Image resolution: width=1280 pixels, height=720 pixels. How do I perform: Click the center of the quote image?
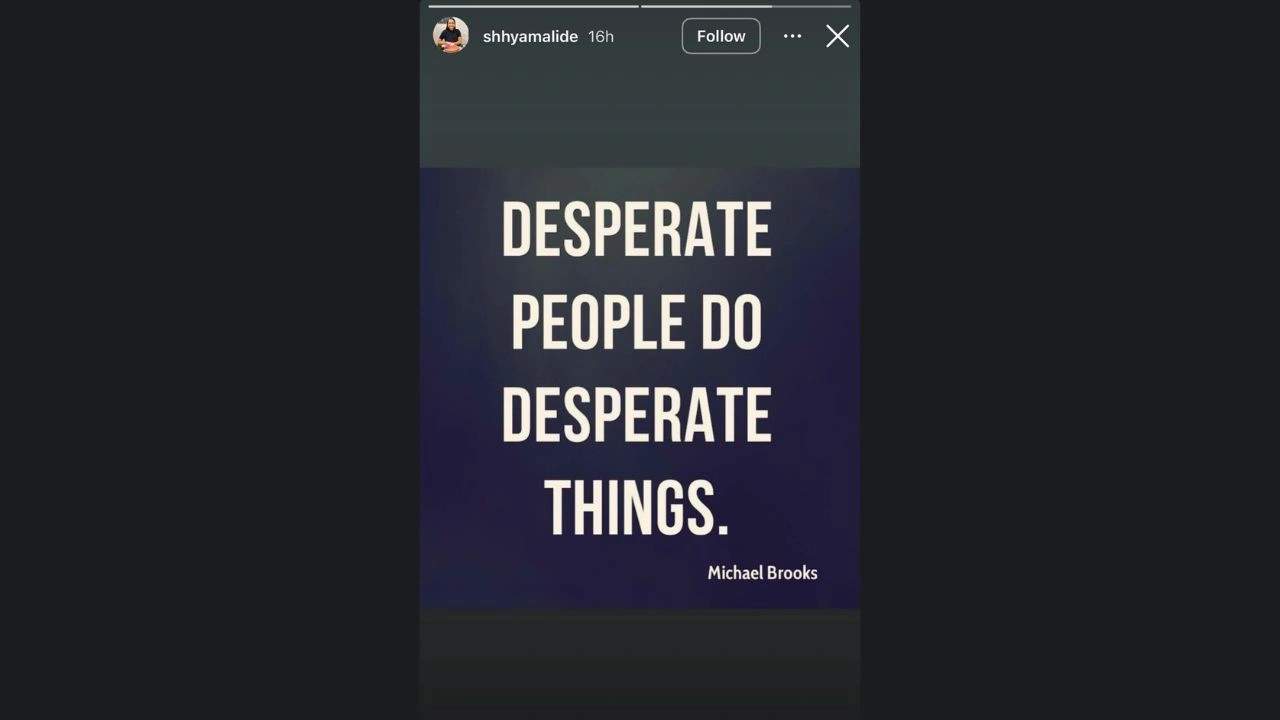tap(640, 388)
